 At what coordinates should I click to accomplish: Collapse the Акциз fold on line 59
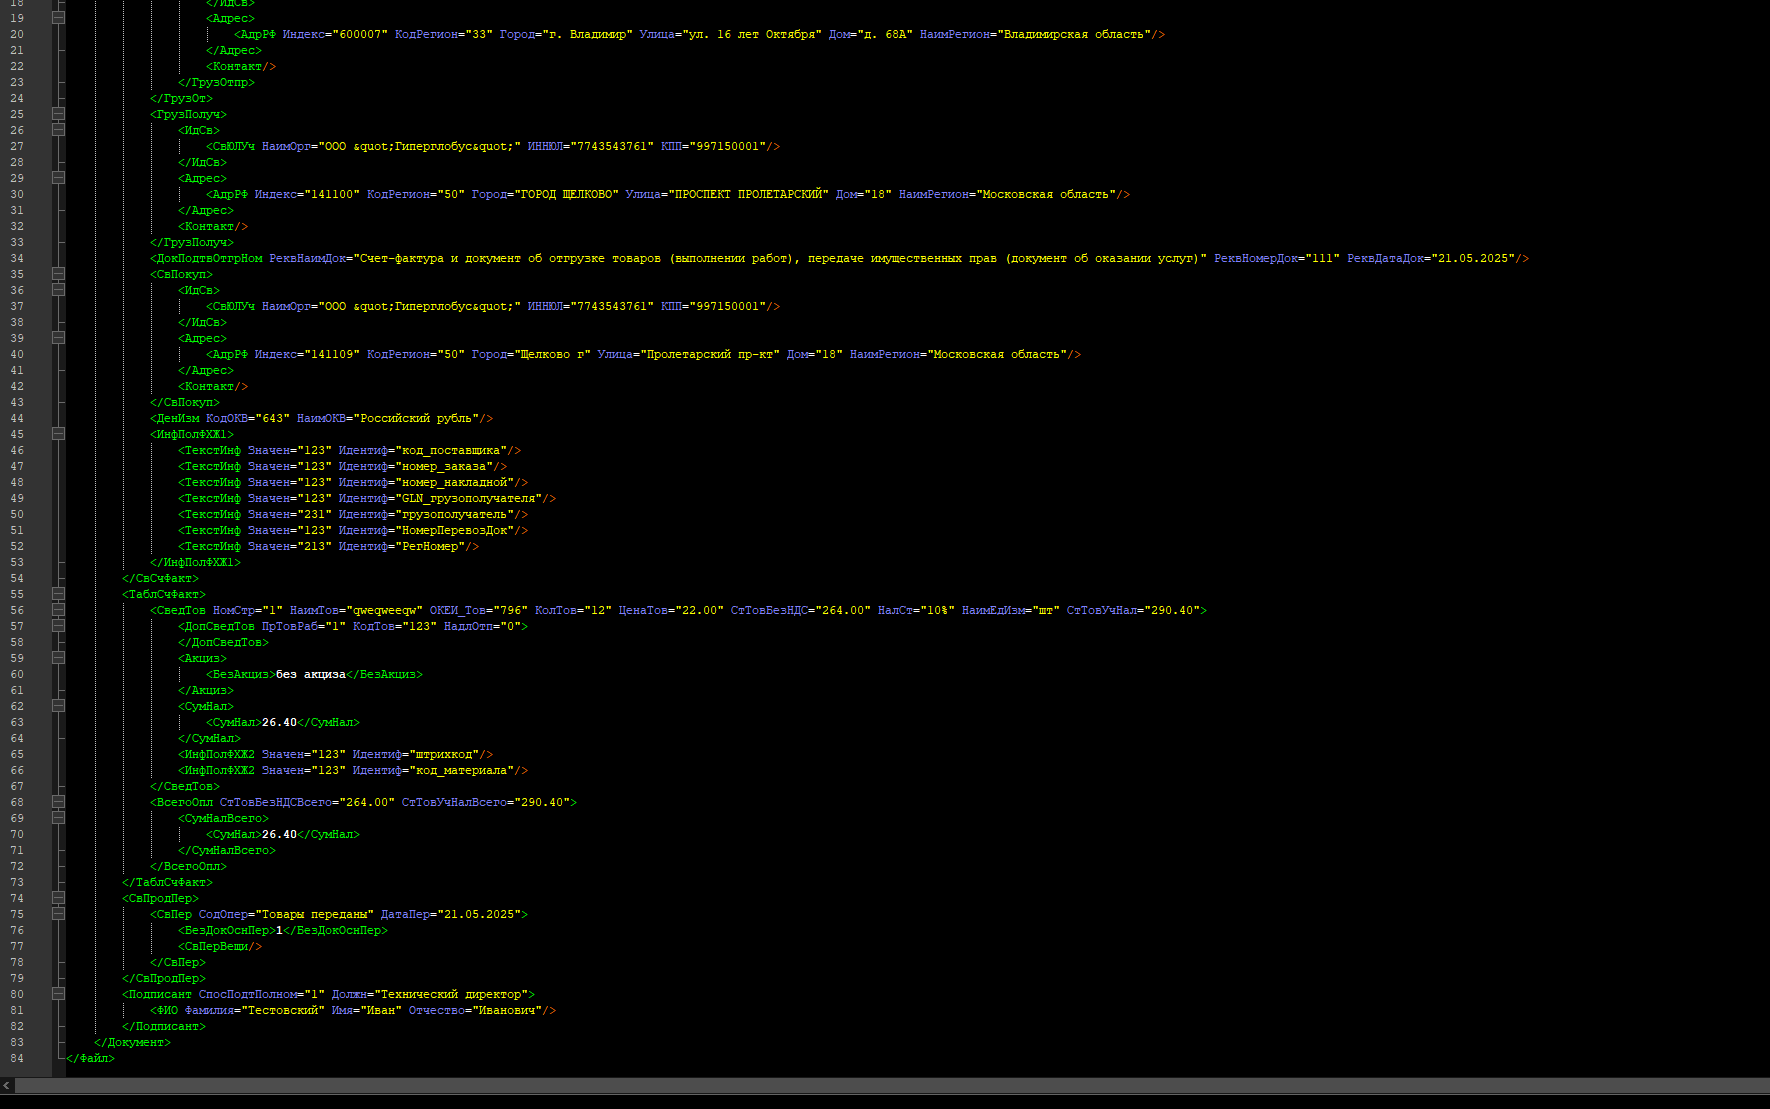click(58, 658)
